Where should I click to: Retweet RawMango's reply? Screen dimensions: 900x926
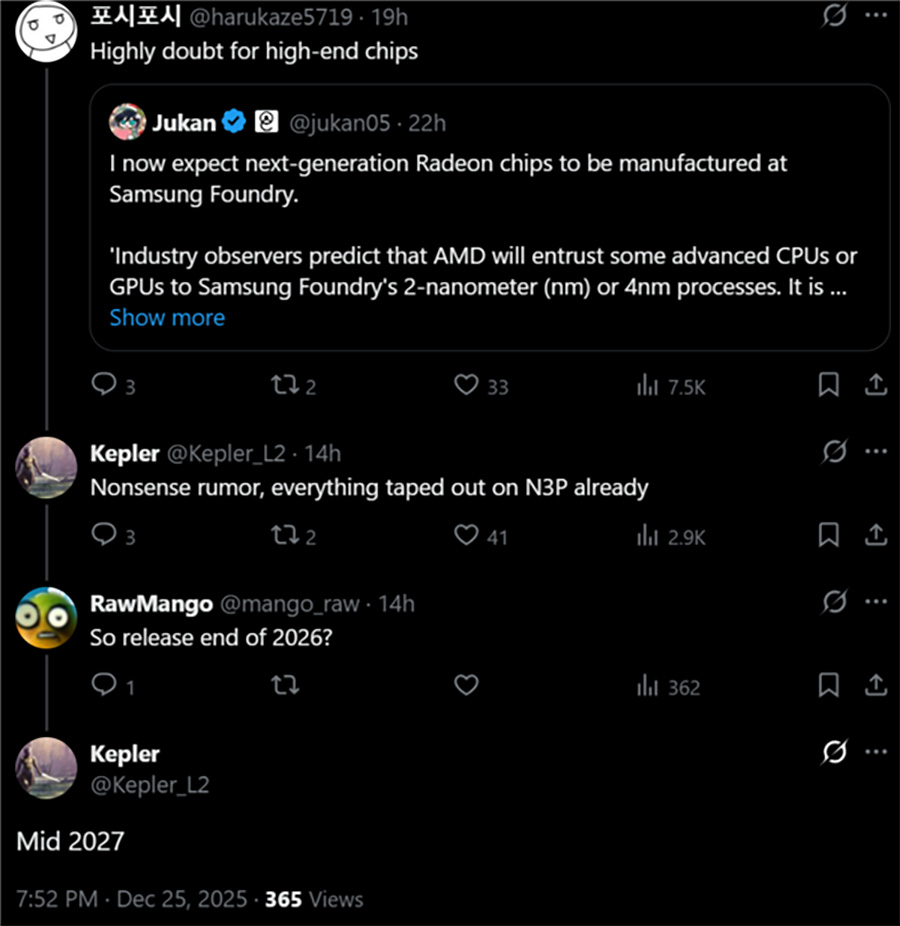pos(285,686)
